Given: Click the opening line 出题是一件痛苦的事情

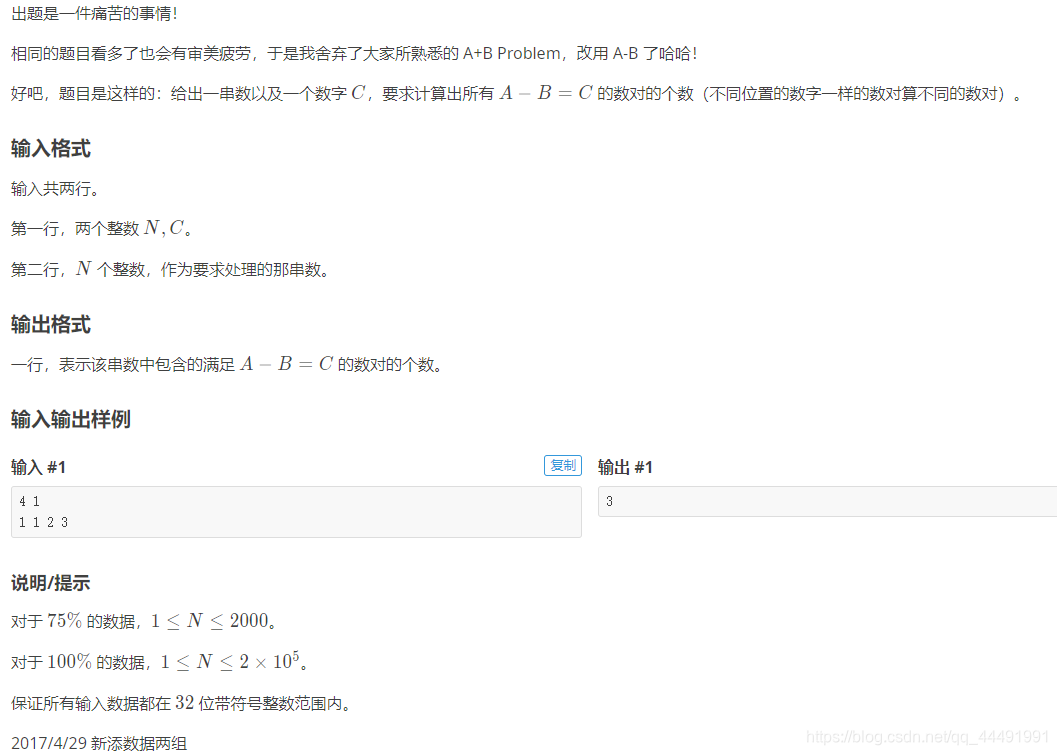Looking at the screenshot, I should 94,13.
